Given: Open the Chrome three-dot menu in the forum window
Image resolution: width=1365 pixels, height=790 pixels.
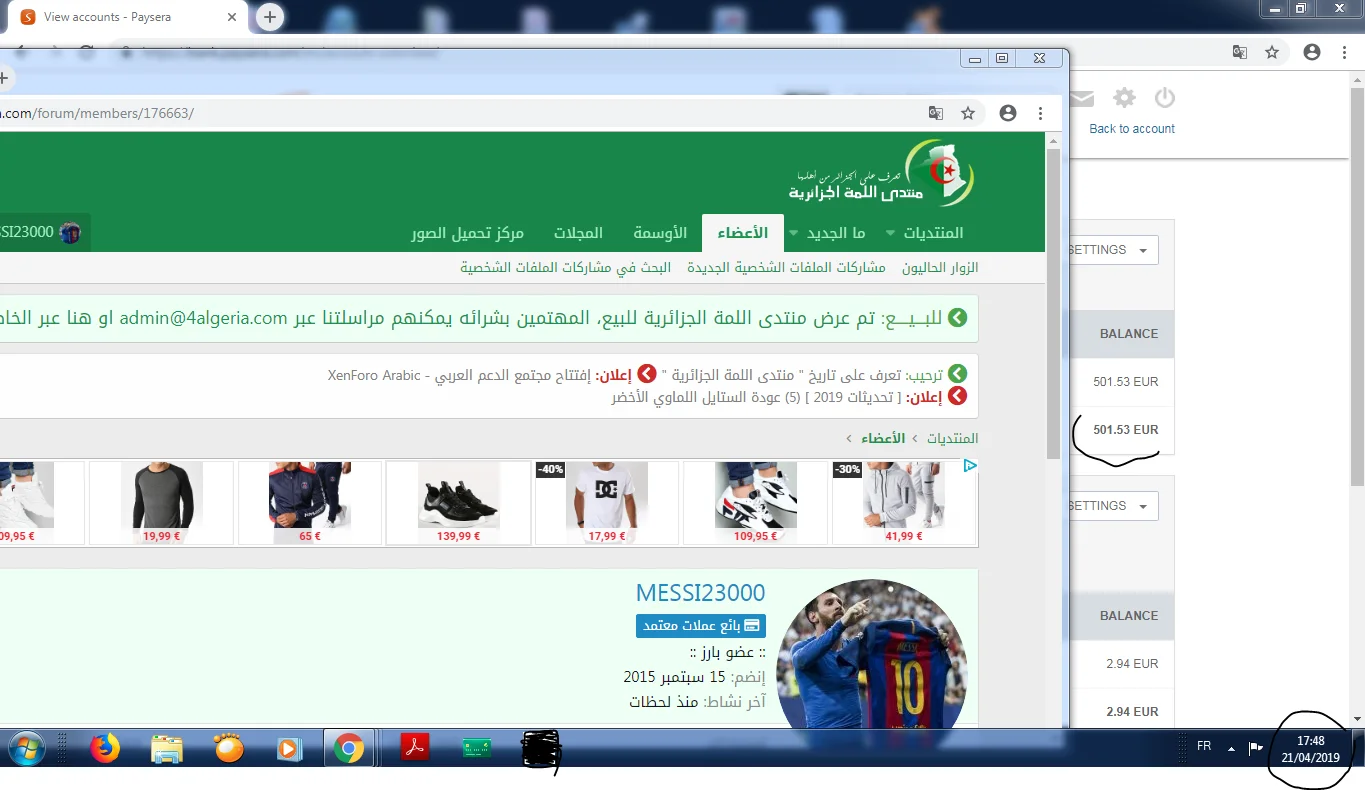Looking at the screenshot, I should [1041, 113].
